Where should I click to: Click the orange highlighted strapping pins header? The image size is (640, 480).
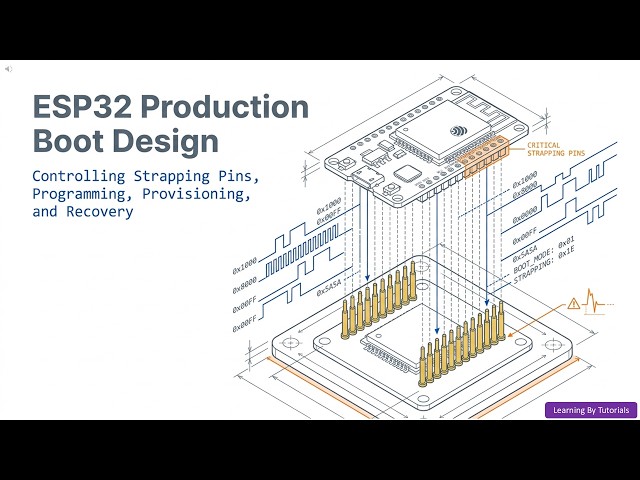pos(486,157)
